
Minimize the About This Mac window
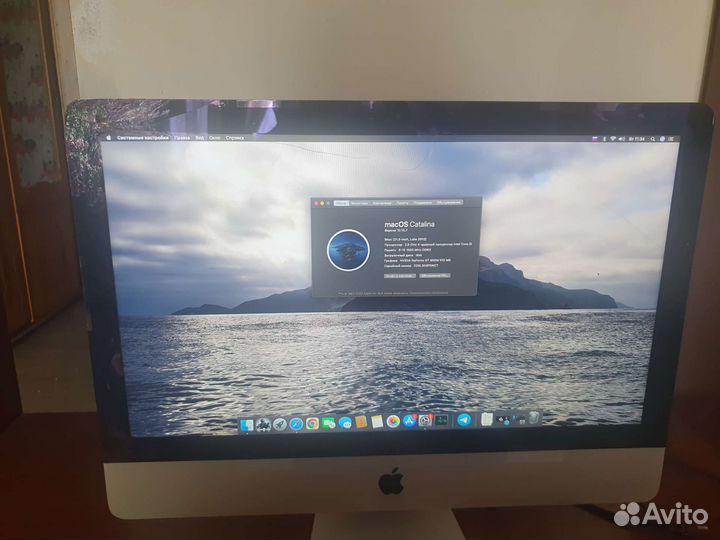pos(322,203)
